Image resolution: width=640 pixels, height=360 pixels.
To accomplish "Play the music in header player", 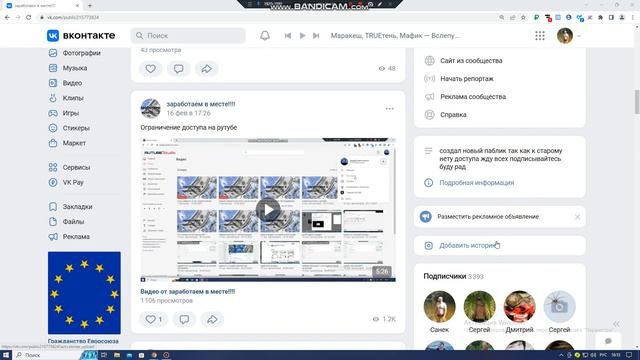I will pyautogui.click(x=302, y=36).
